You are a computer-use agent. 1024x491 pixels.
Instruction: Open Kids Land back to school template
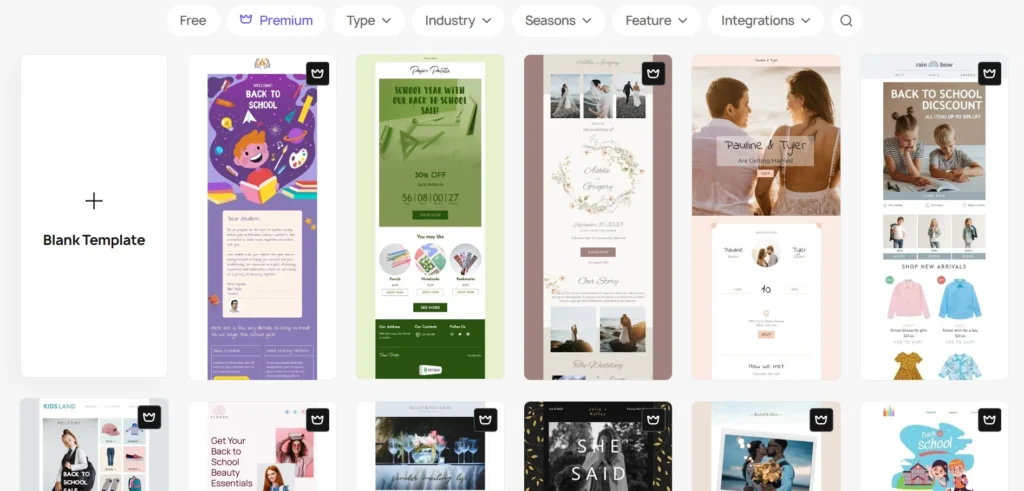click(94, 445)
